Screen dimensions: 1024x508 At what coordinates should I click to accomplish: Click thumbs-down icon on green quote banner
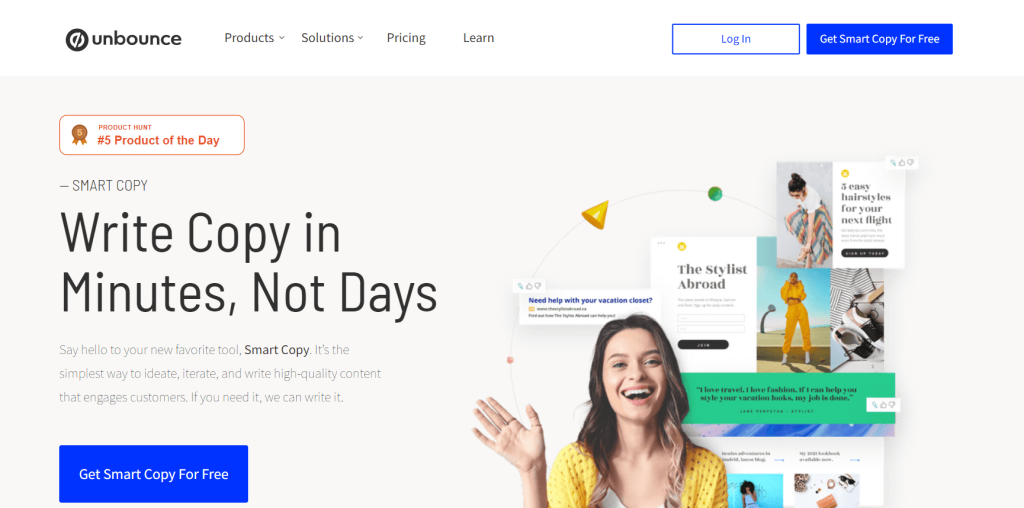(x=892, y=405)
